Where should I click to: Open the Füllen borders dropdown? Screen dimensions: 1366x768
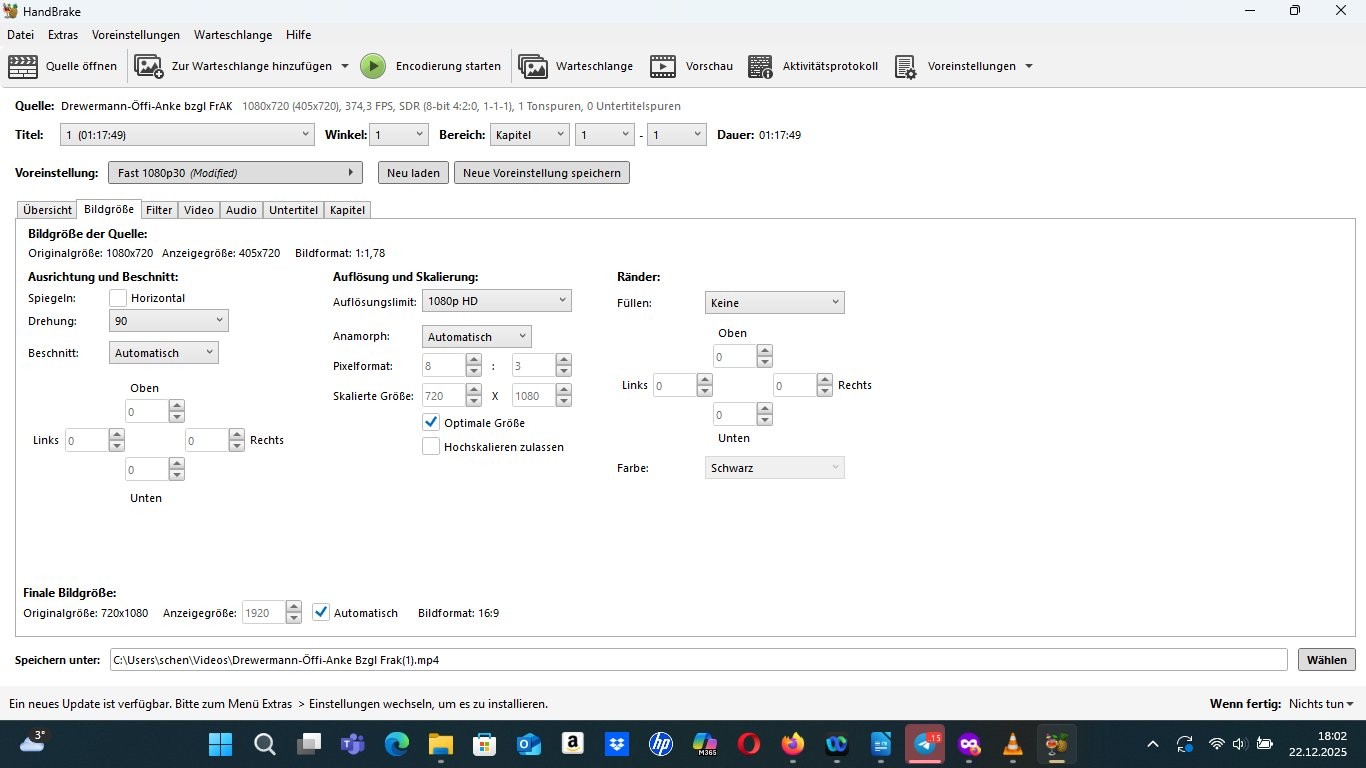click(774, 303)
